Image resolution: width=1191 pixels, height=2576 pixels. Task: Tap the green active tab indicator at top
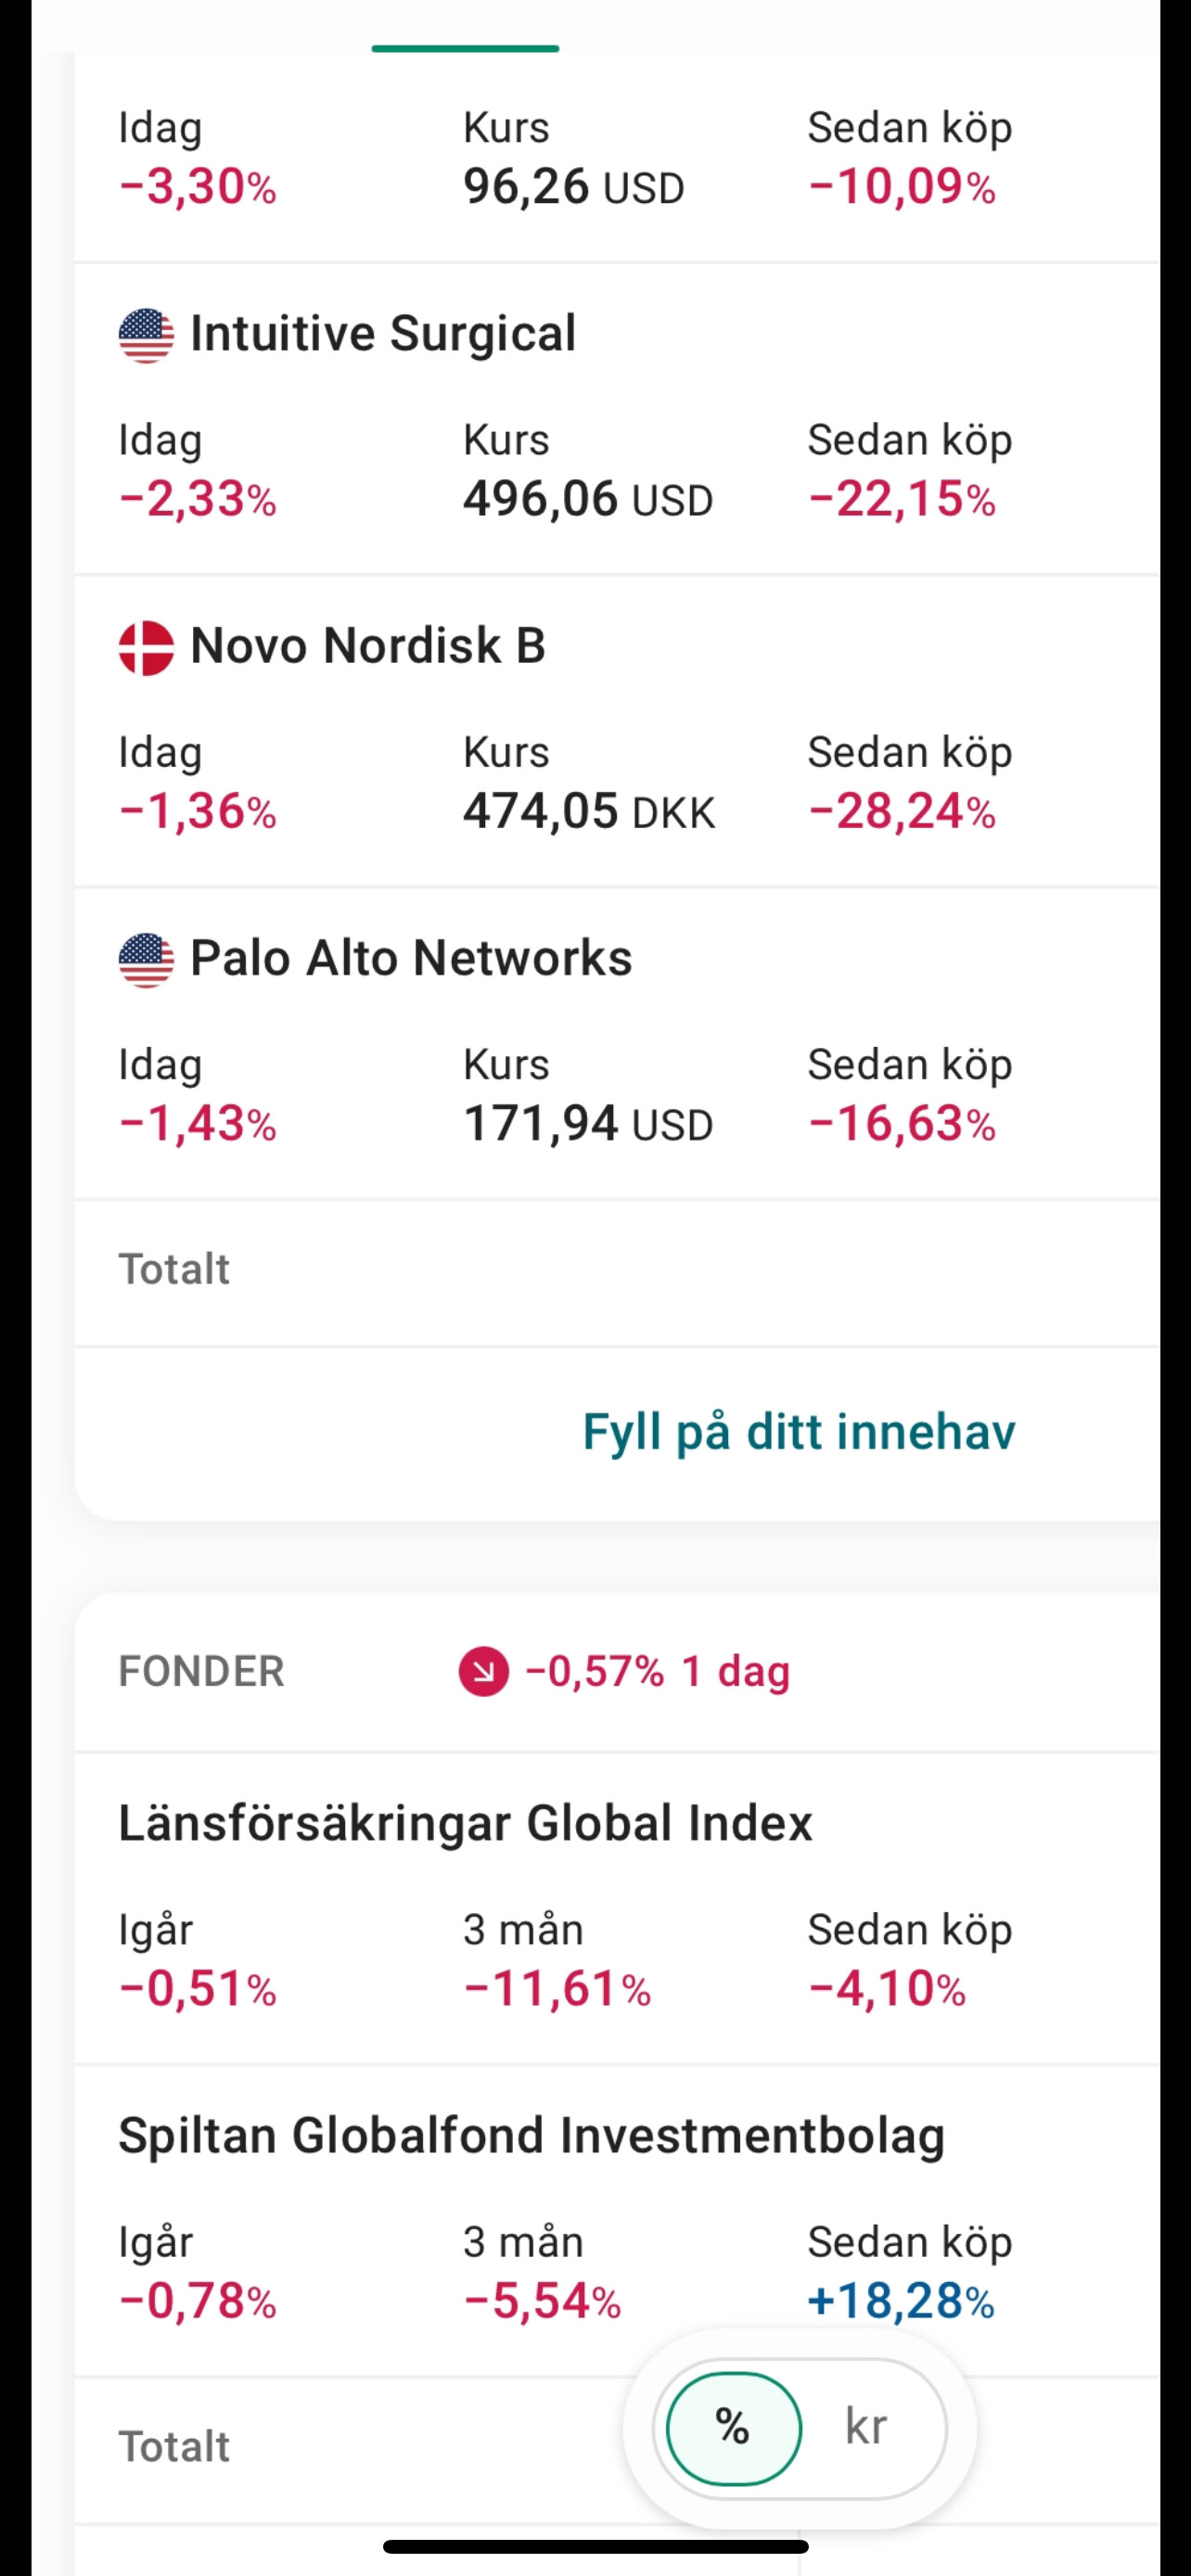(465, 48)
